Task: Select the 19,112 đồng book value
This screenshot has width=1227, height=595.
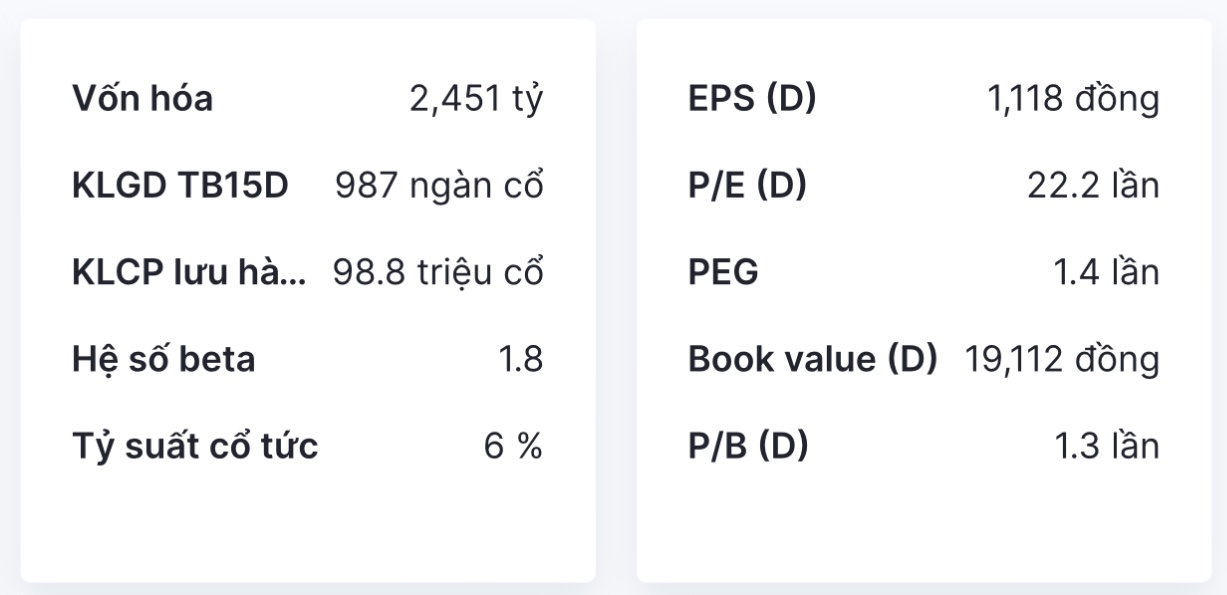Action: [1062, 359]
